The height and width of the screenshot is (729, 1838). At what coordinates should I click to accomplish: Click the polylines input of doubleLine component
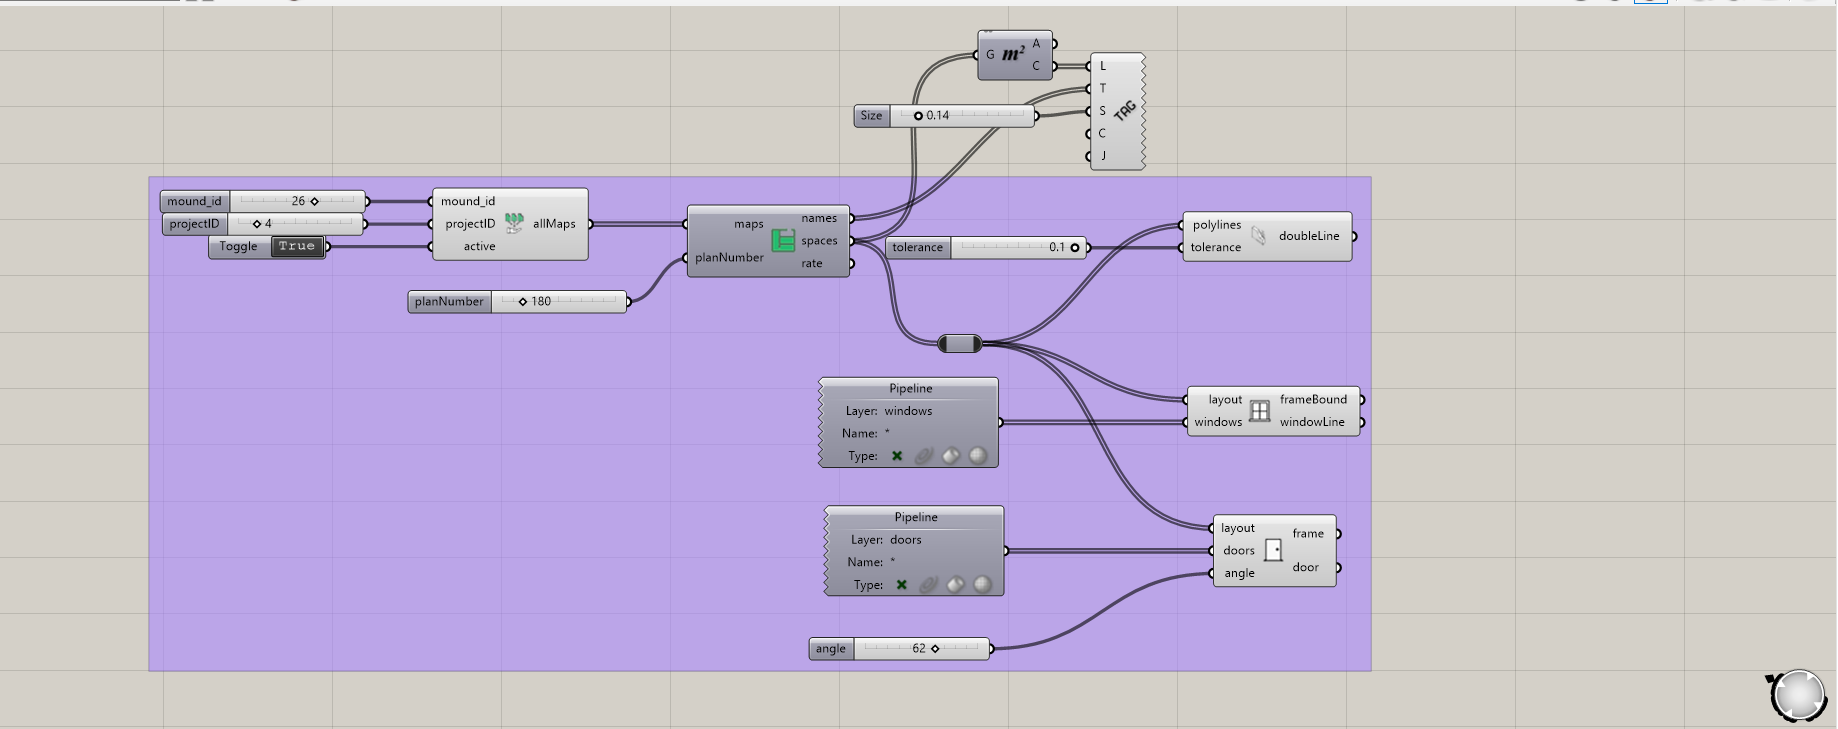(1217, 225)
